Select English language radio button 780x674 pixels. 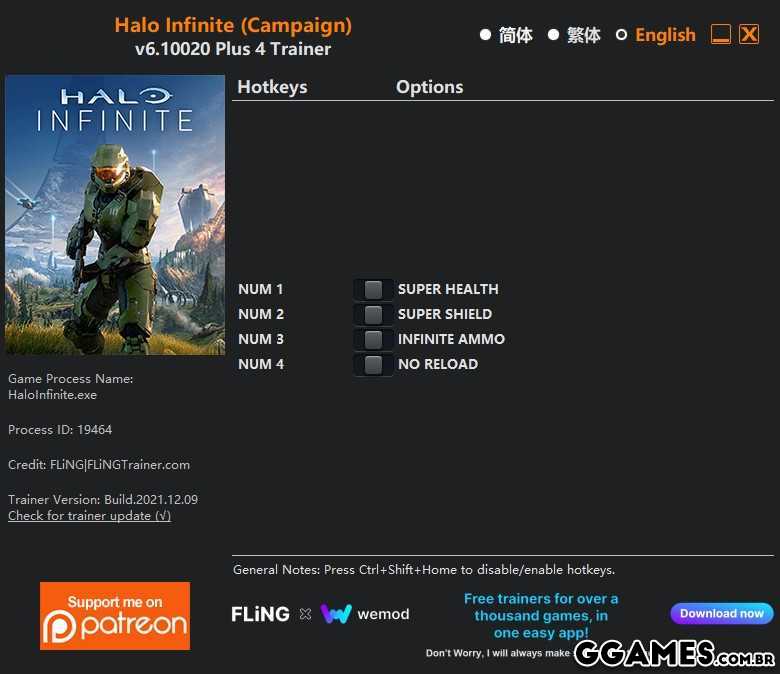[621, 35]
